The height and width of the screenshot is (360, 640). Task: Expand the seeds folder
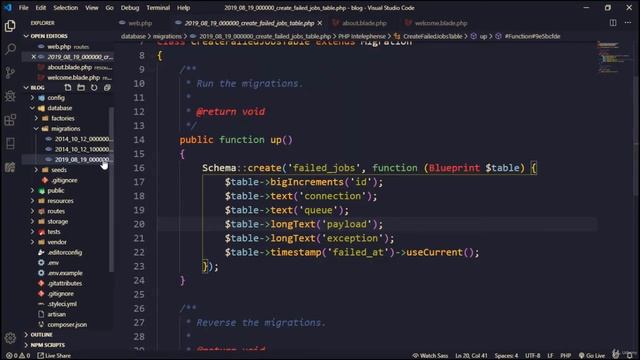(59, 170)
